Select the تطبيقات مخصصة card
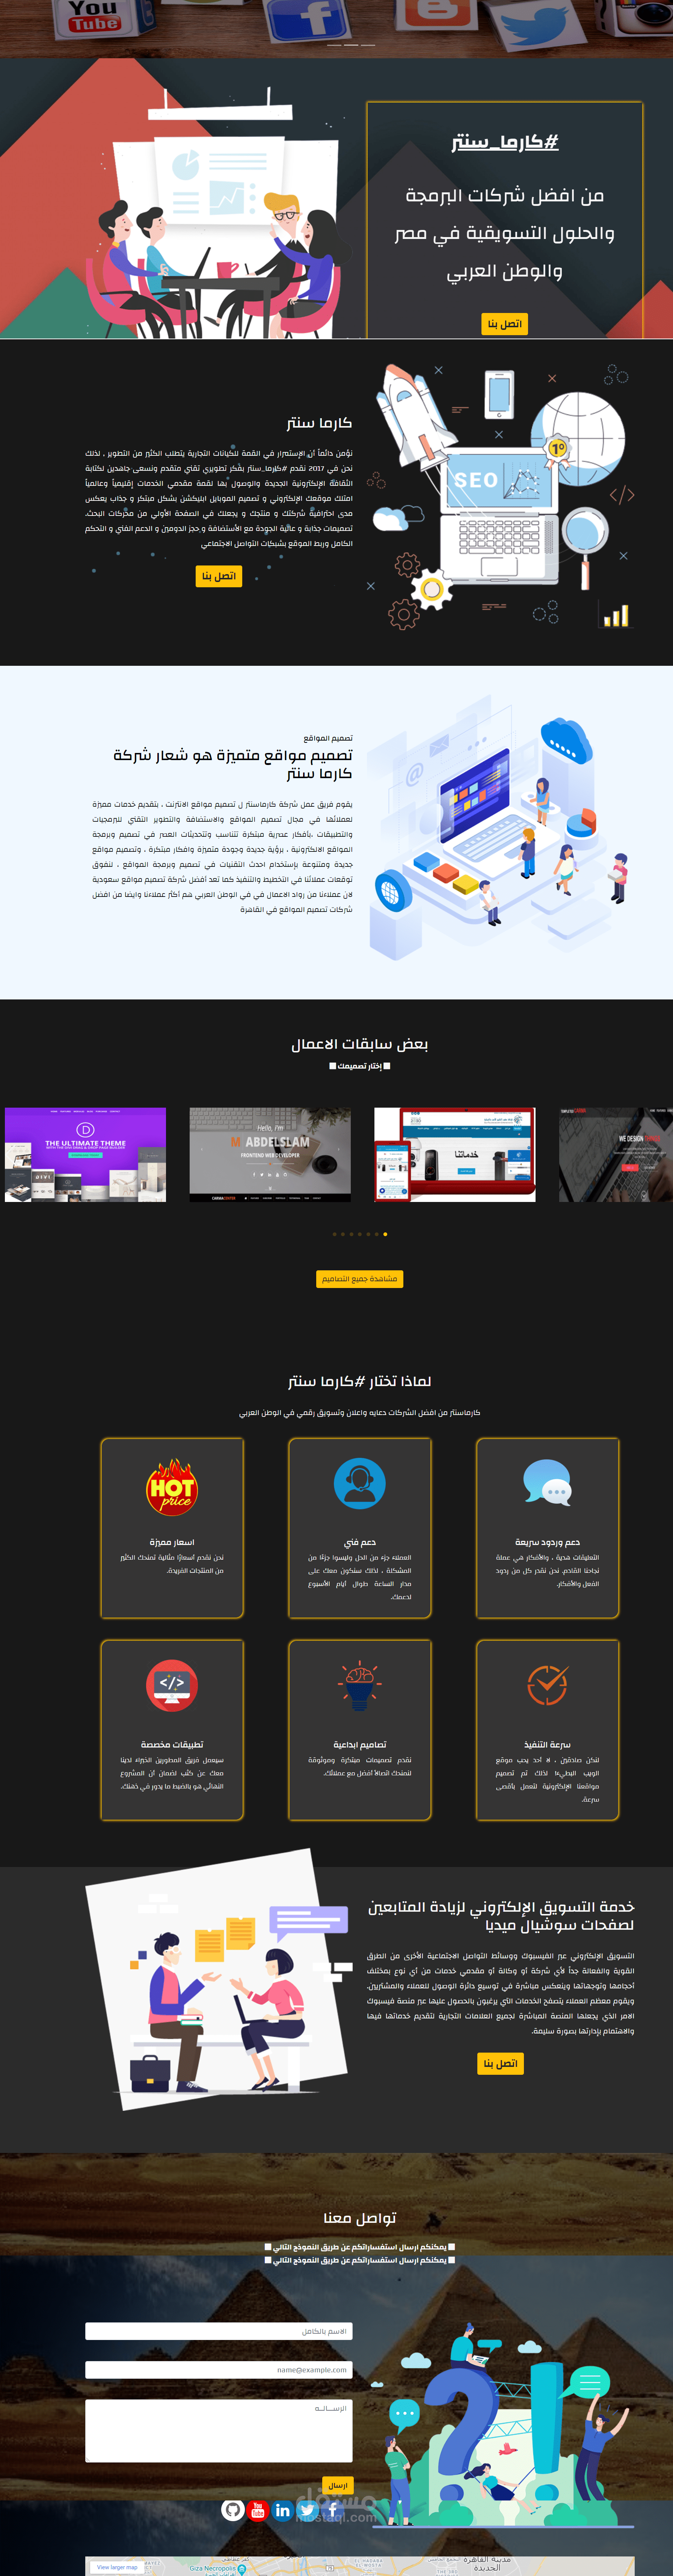Screen dimensions: 673x2576 coord(172,1730)
